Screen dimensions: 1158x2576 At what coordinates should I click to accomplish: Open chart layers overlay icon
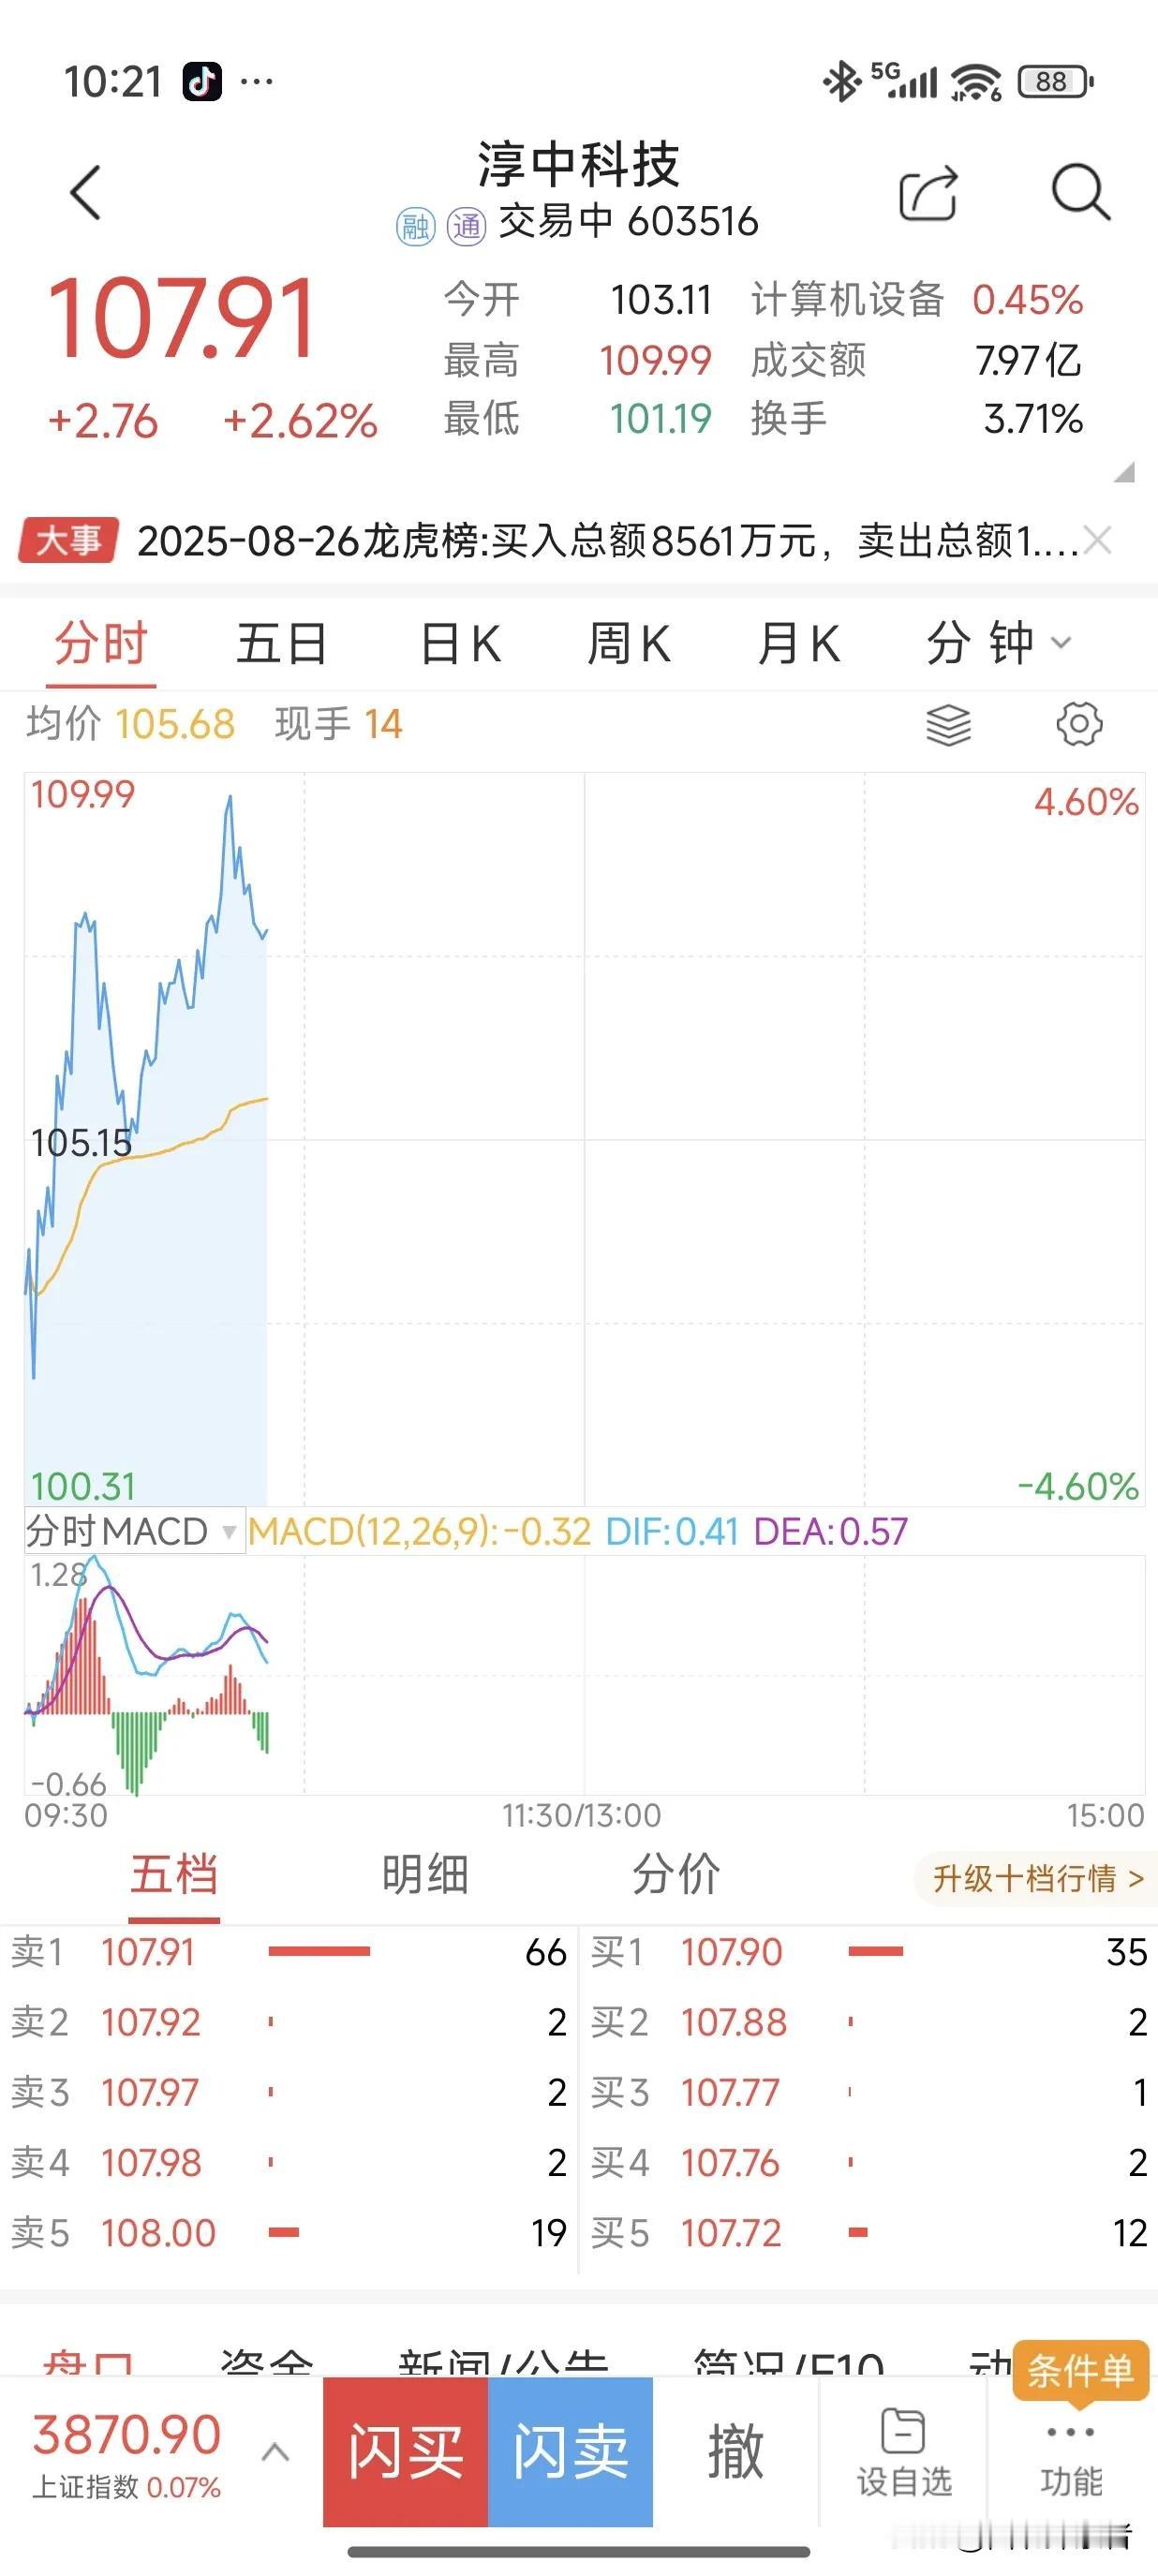(948, 724)
